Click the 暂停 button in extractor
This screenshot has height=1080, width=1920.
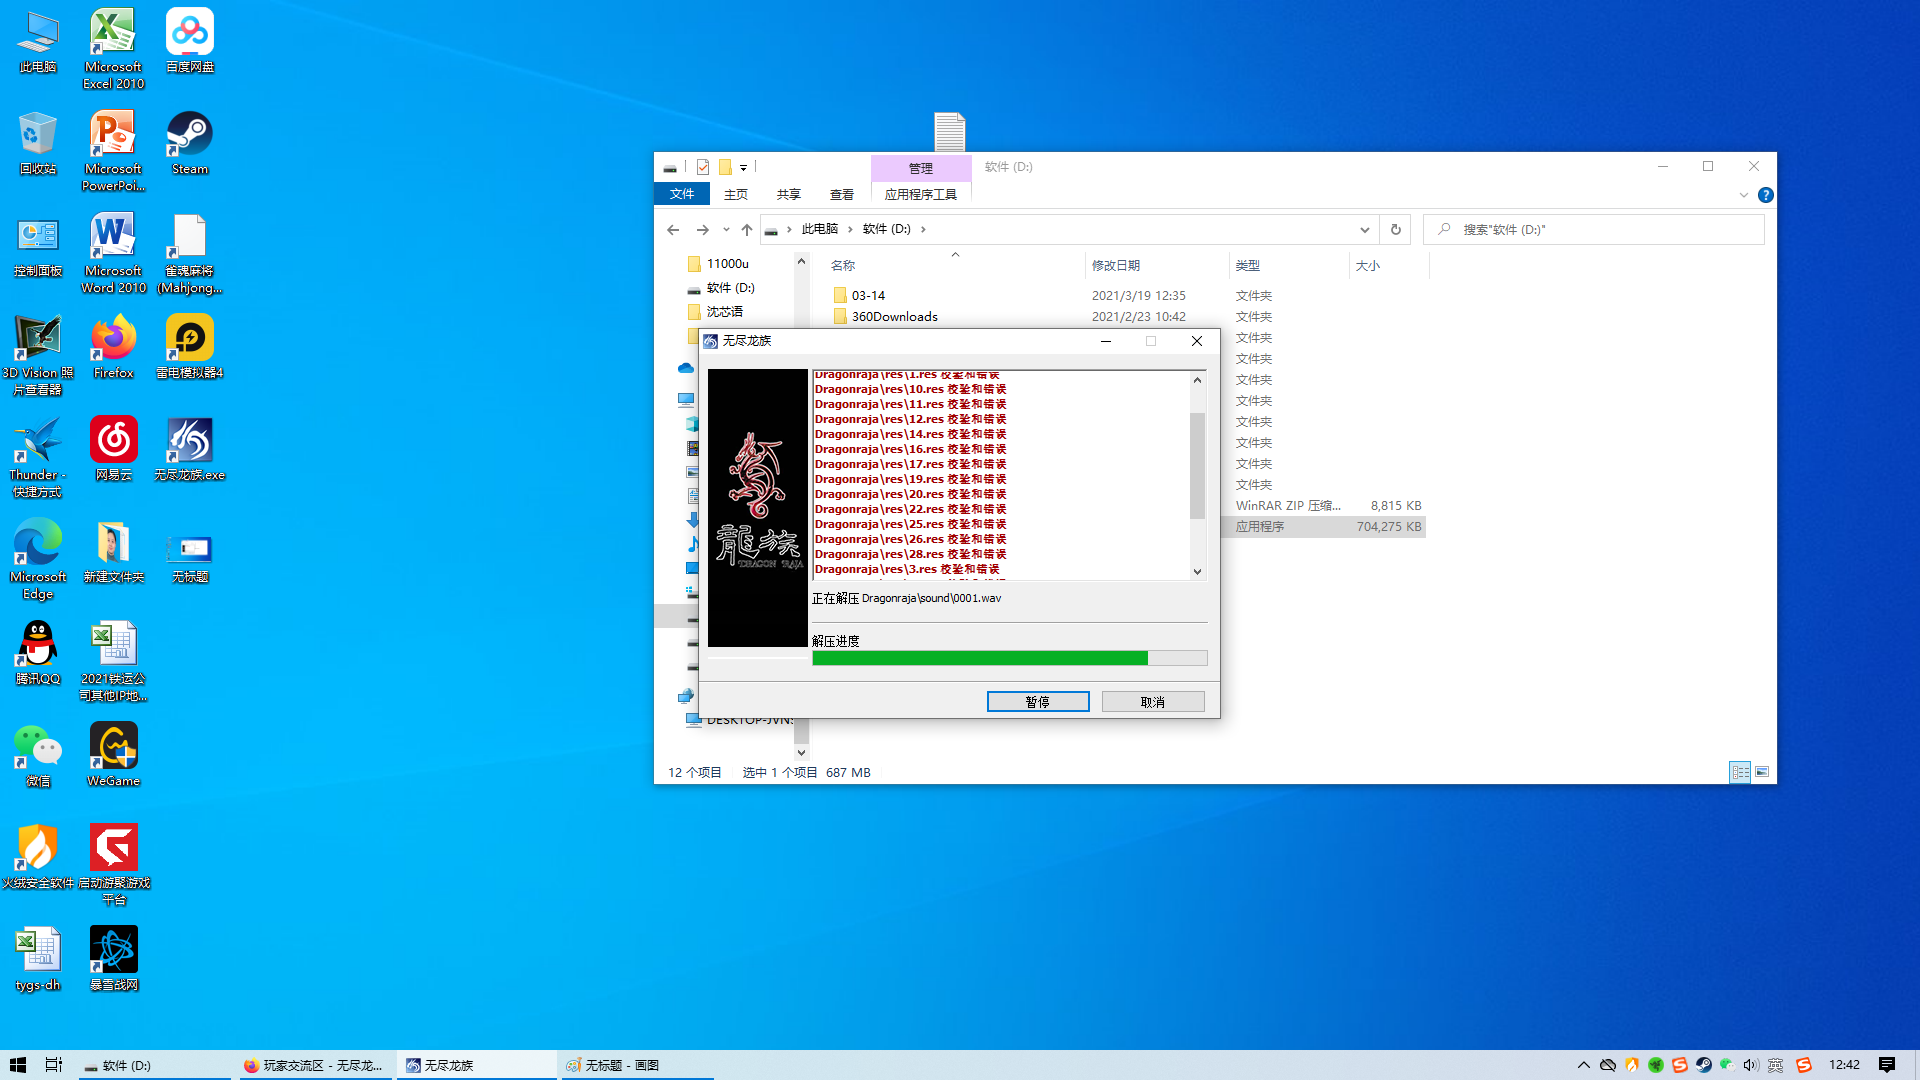(x=1038, y=702)
